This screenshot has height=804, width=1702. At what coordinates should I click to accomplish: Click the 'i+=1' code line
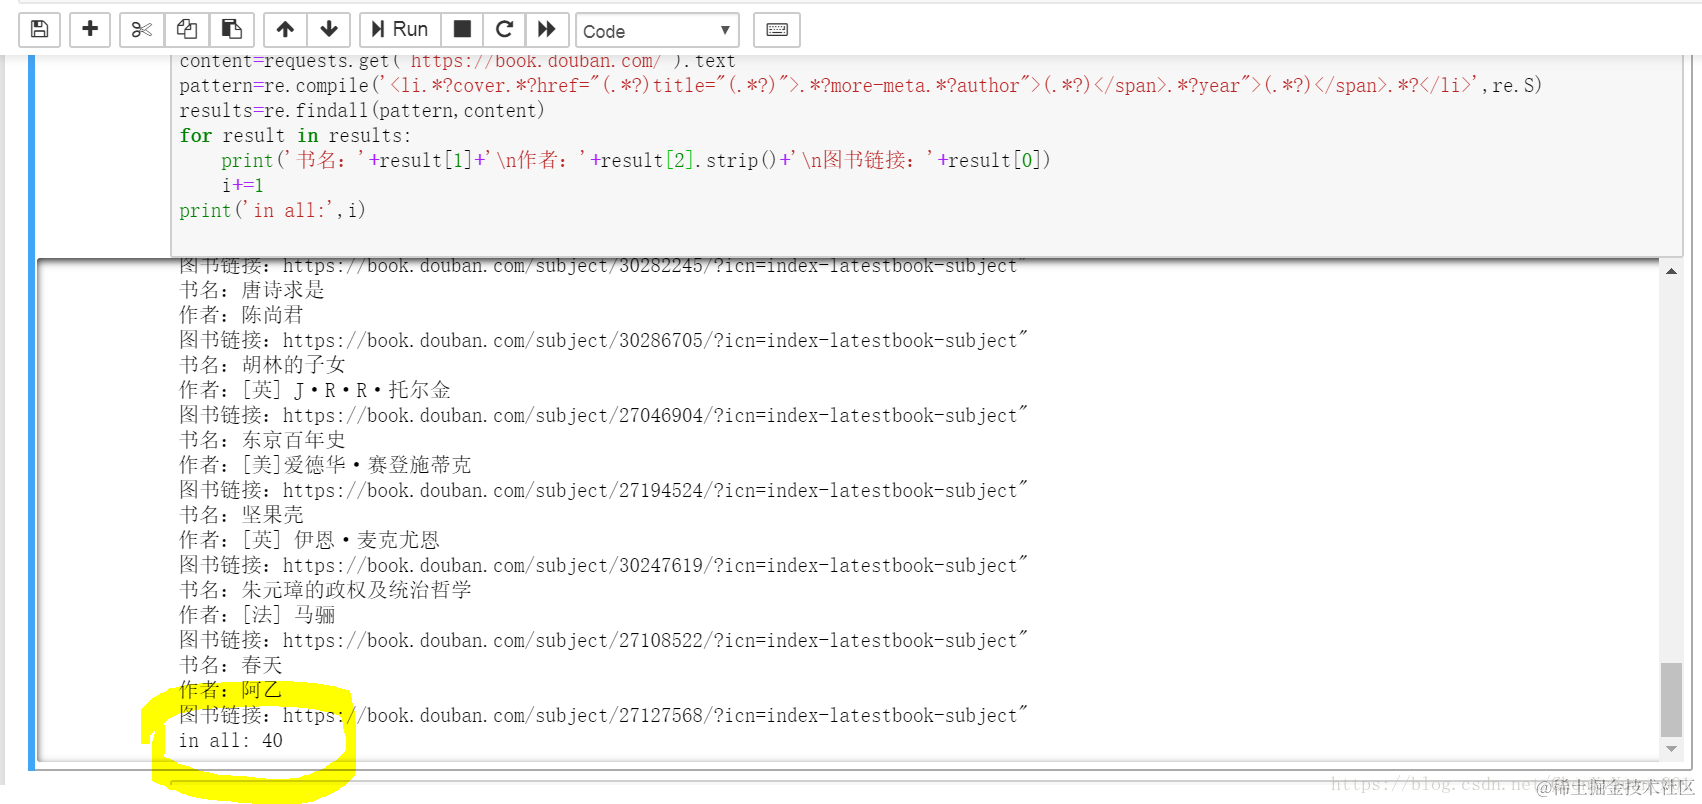click(243, 186)
